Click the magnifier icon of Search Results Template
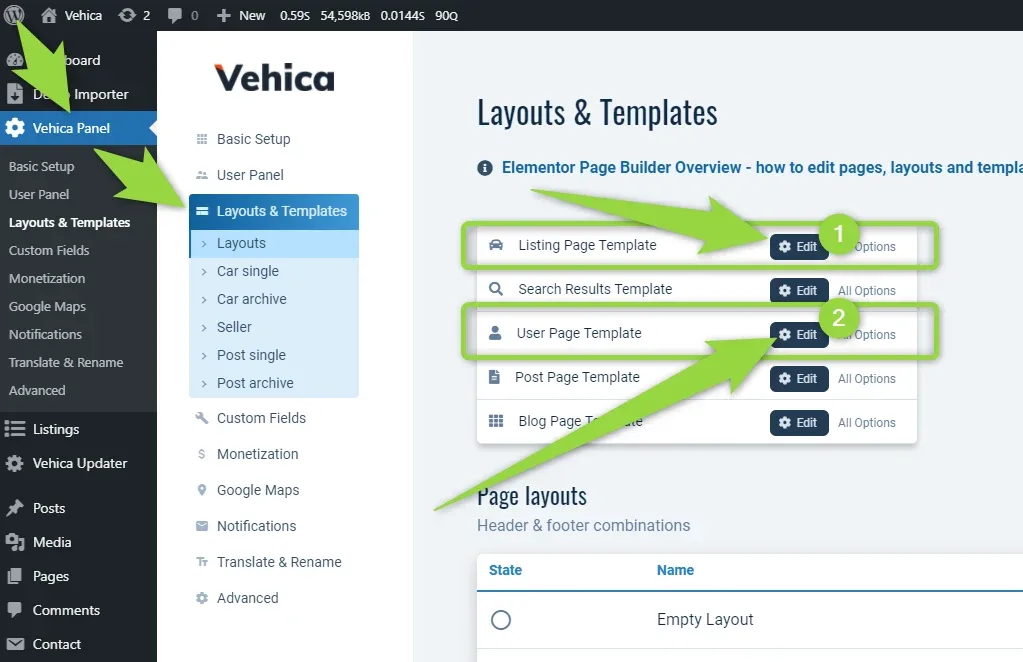1023x662 pixels. 496,289
